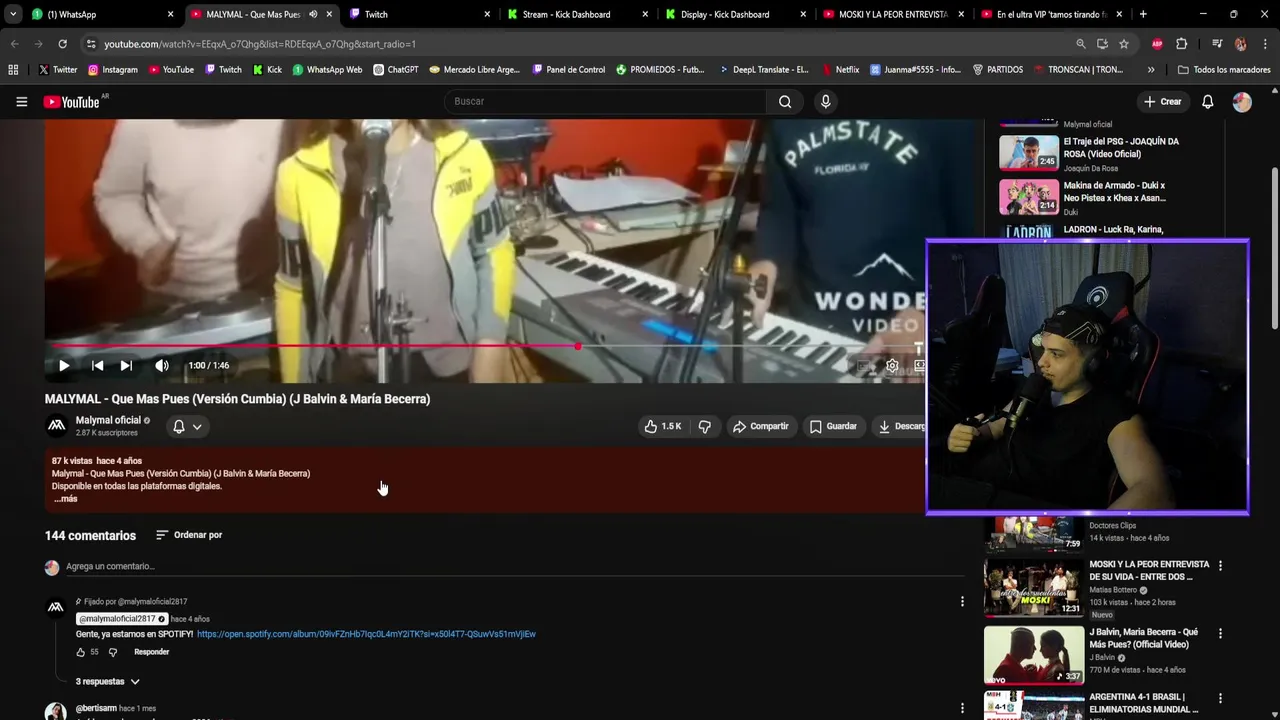Switch to MOSKI Y LA PEOR ENTREVISTA tab
Viewport: 1280px width, 720px height.
[892, 14]
